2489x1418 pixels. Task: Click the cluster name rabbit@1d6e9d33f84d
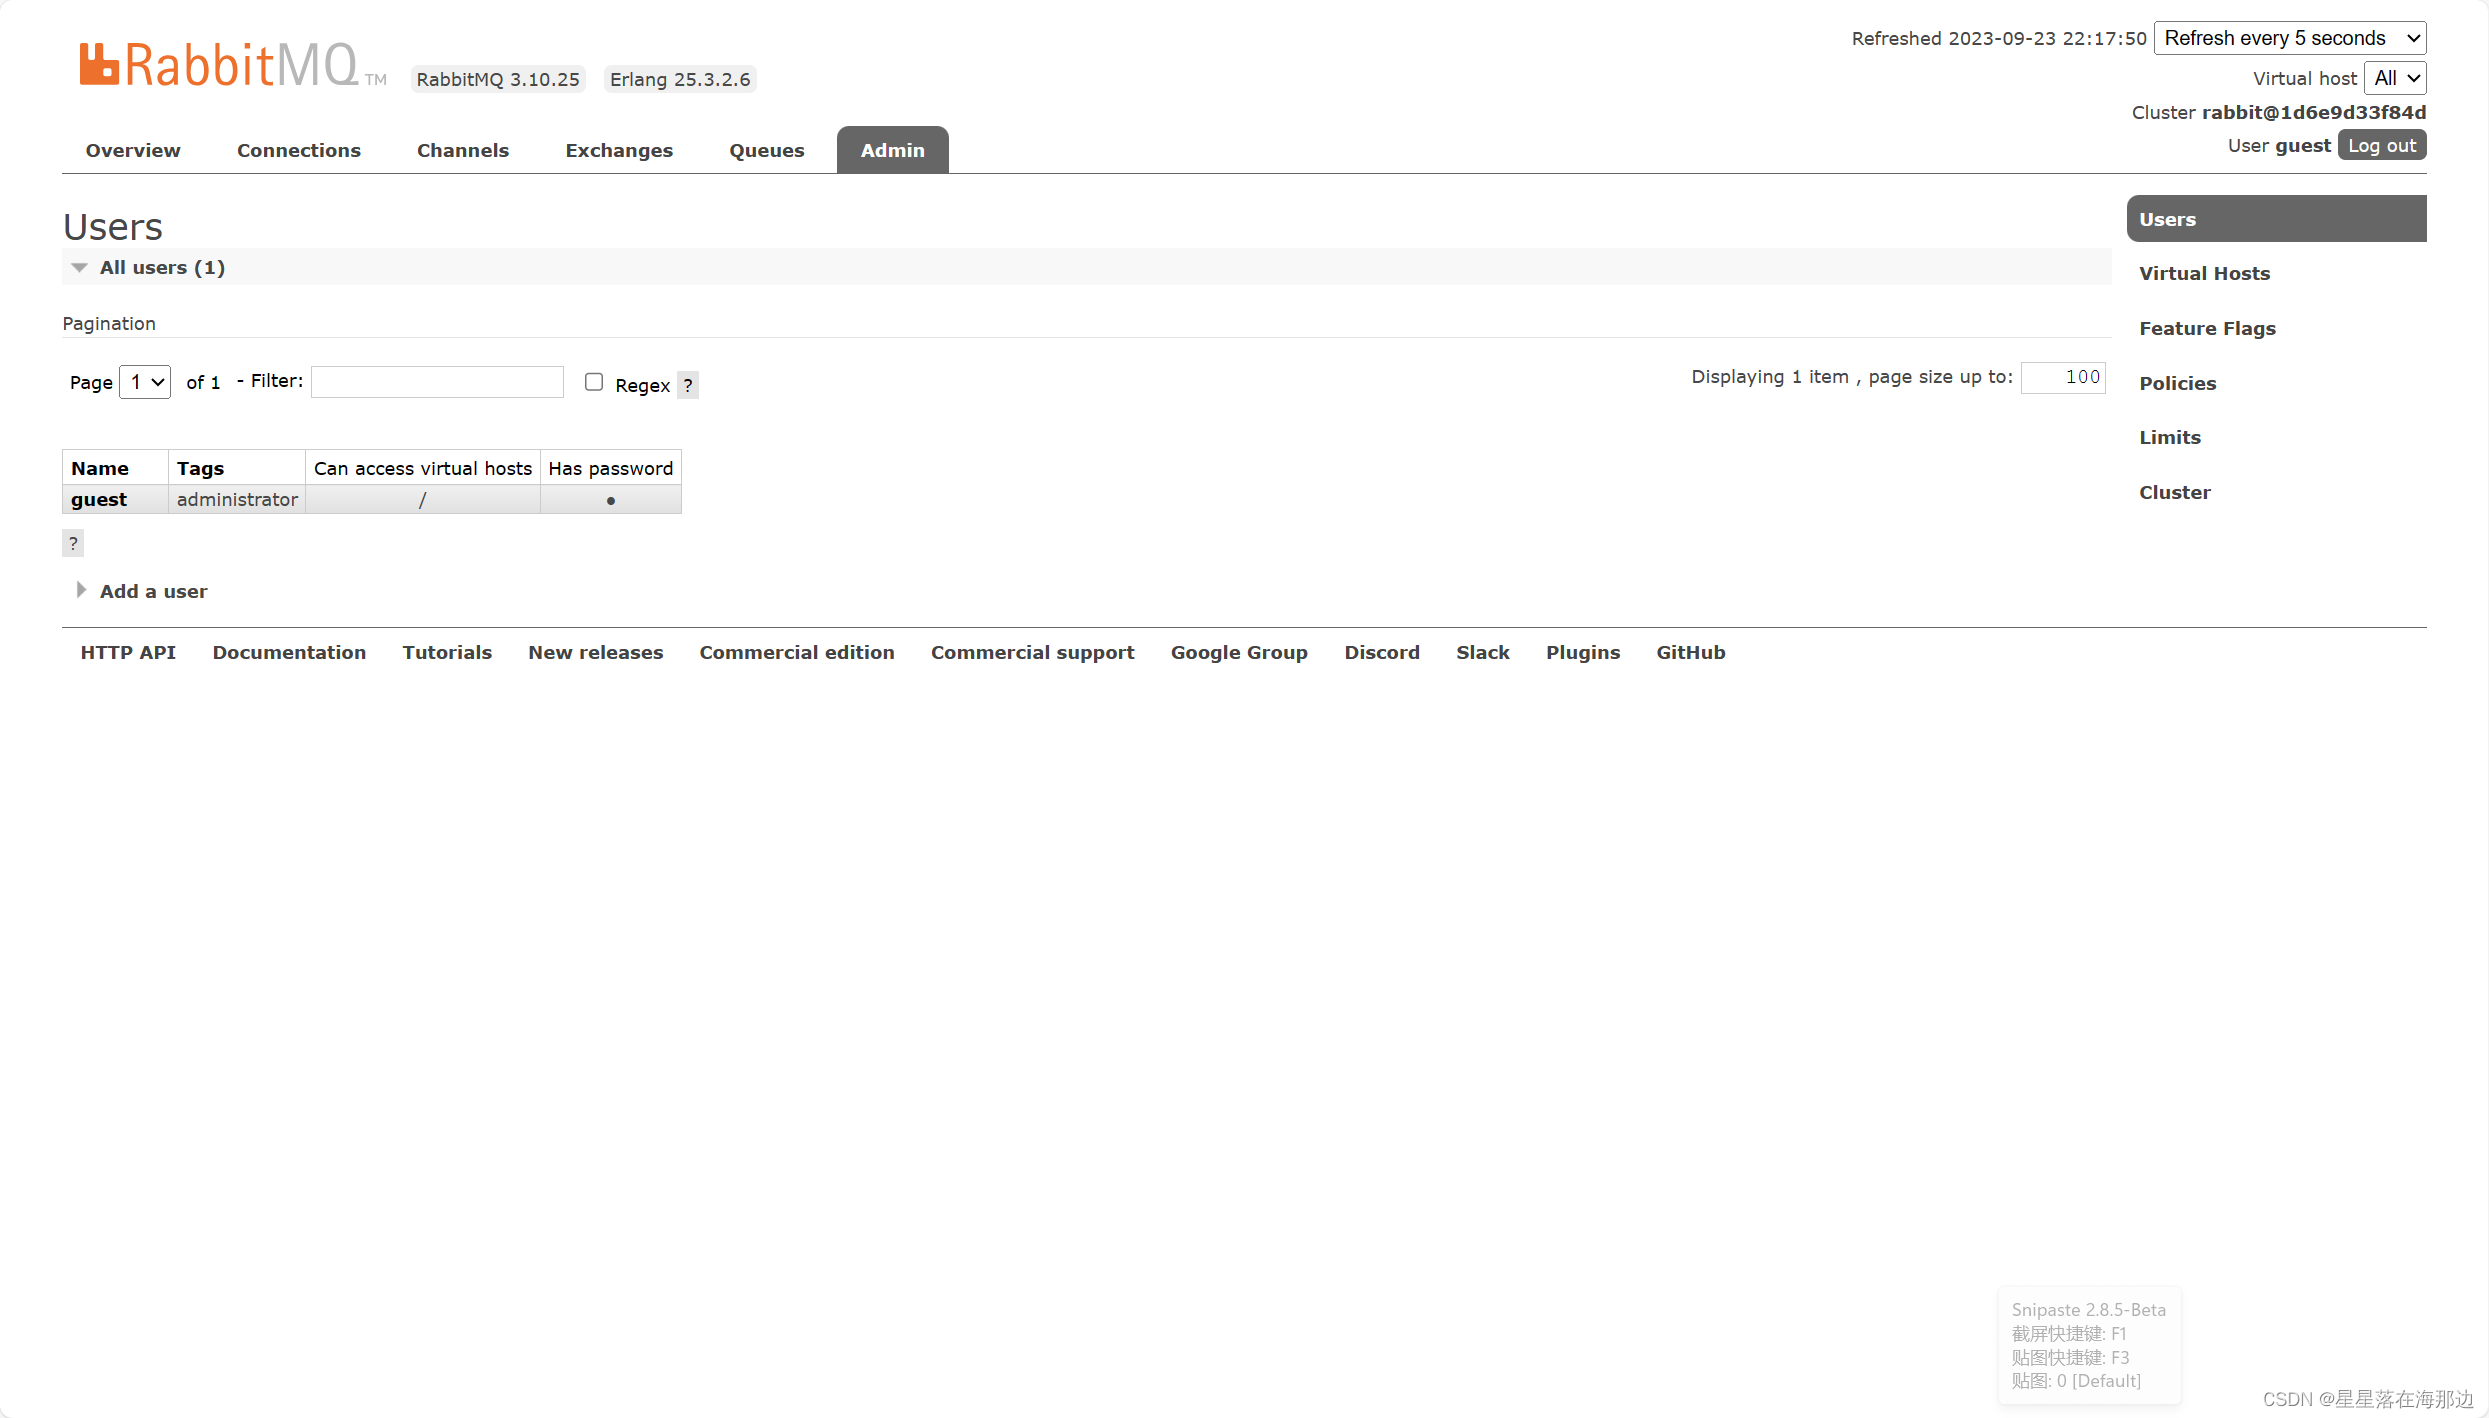pos(2314,112)
